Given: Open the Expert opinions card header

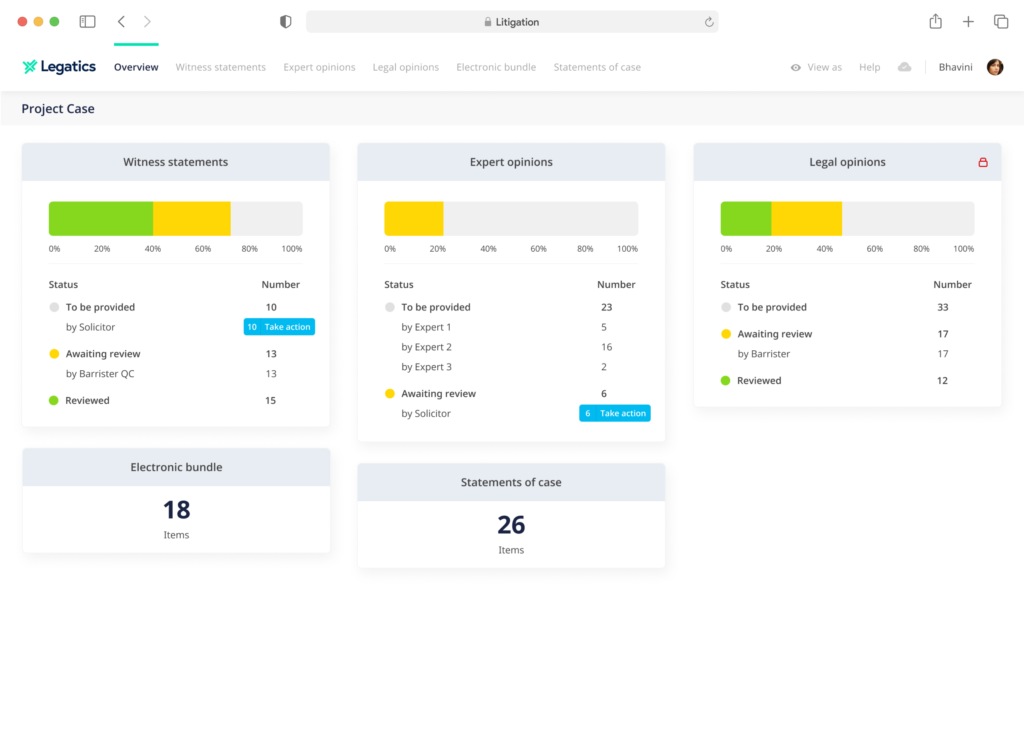Looking at the screenshot, I should [x=511, y=162].
